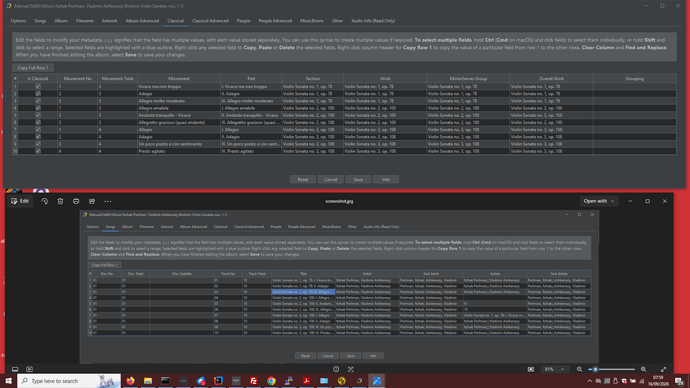This screenshot has width=690, height=388.
Task: Click the zoom in magnifier icon
Action: pos(643,369)
